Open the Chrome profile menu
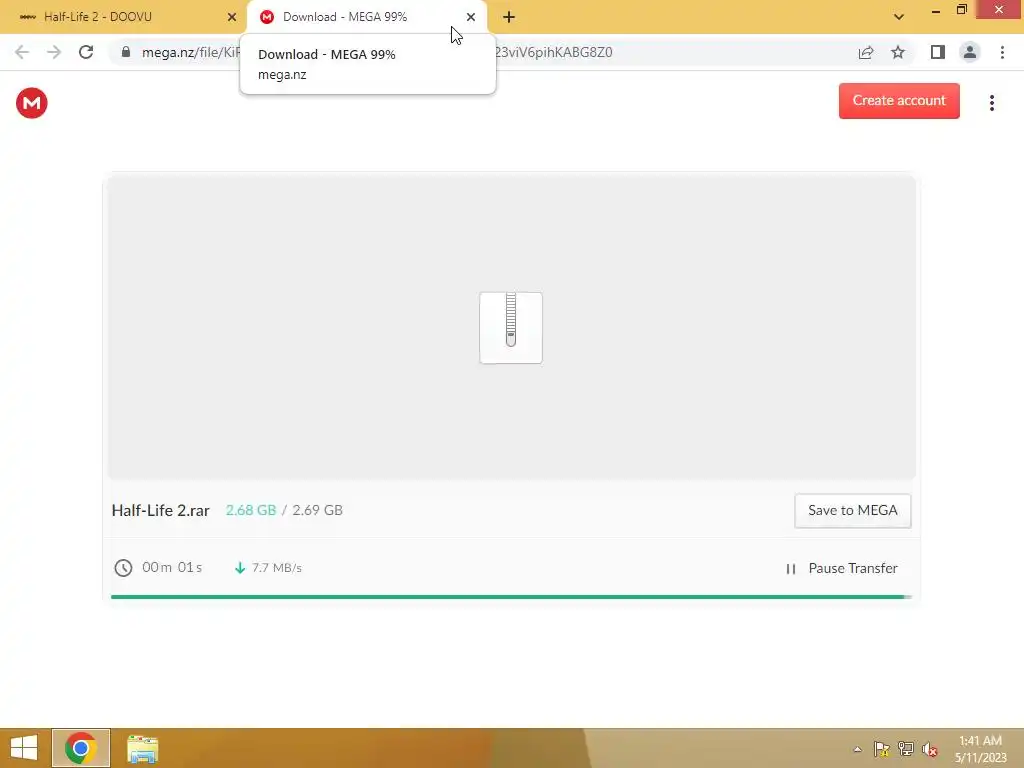Screen dimensions: 1024x768 pyautogui.click(x=969, y=52)
